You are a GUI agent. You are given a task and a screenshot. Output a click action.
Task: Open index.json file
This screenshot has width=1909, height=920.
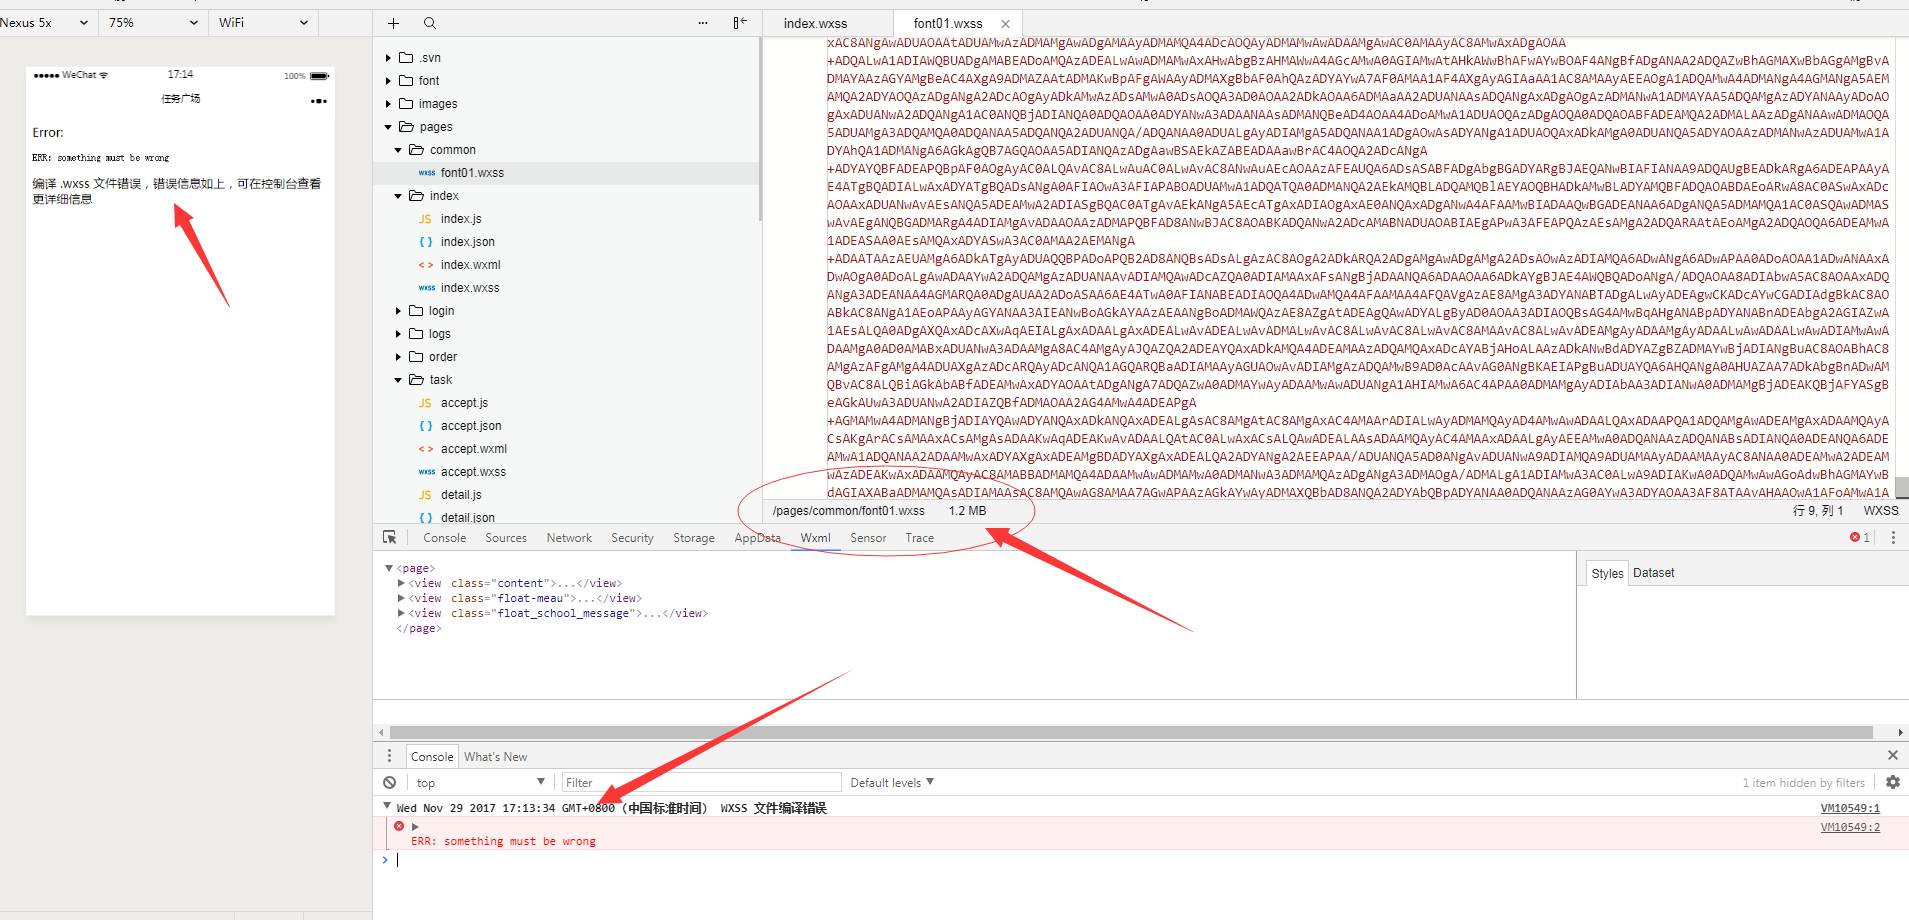pyautogui.click(x=467, y=242)
